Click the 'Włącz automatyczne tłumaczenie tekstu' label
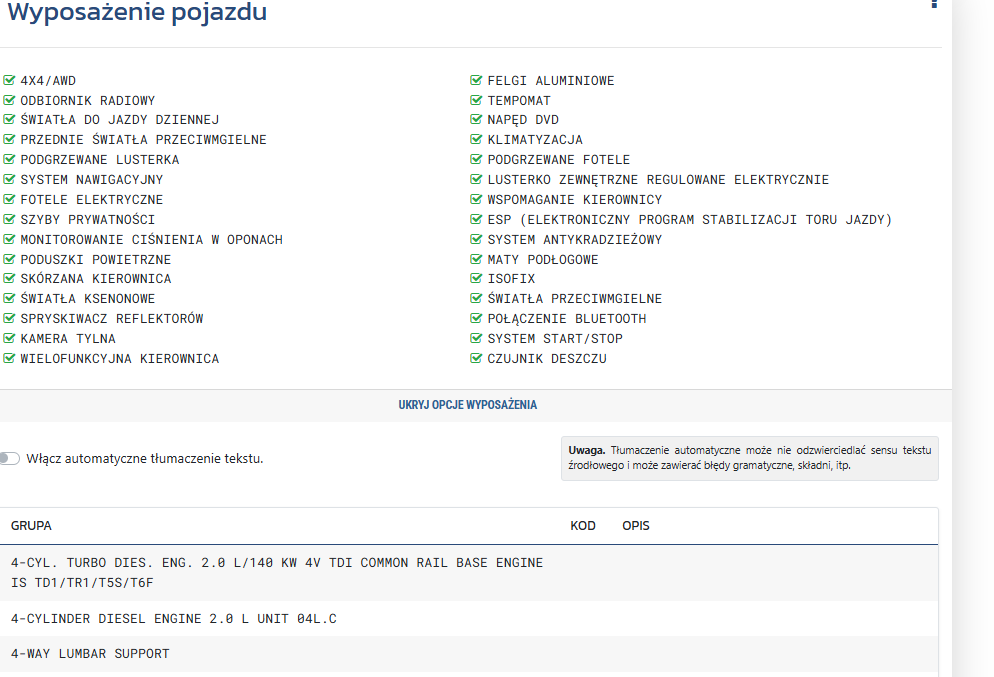The height and width of the screenshot is (677, 994). coord(145,459)
